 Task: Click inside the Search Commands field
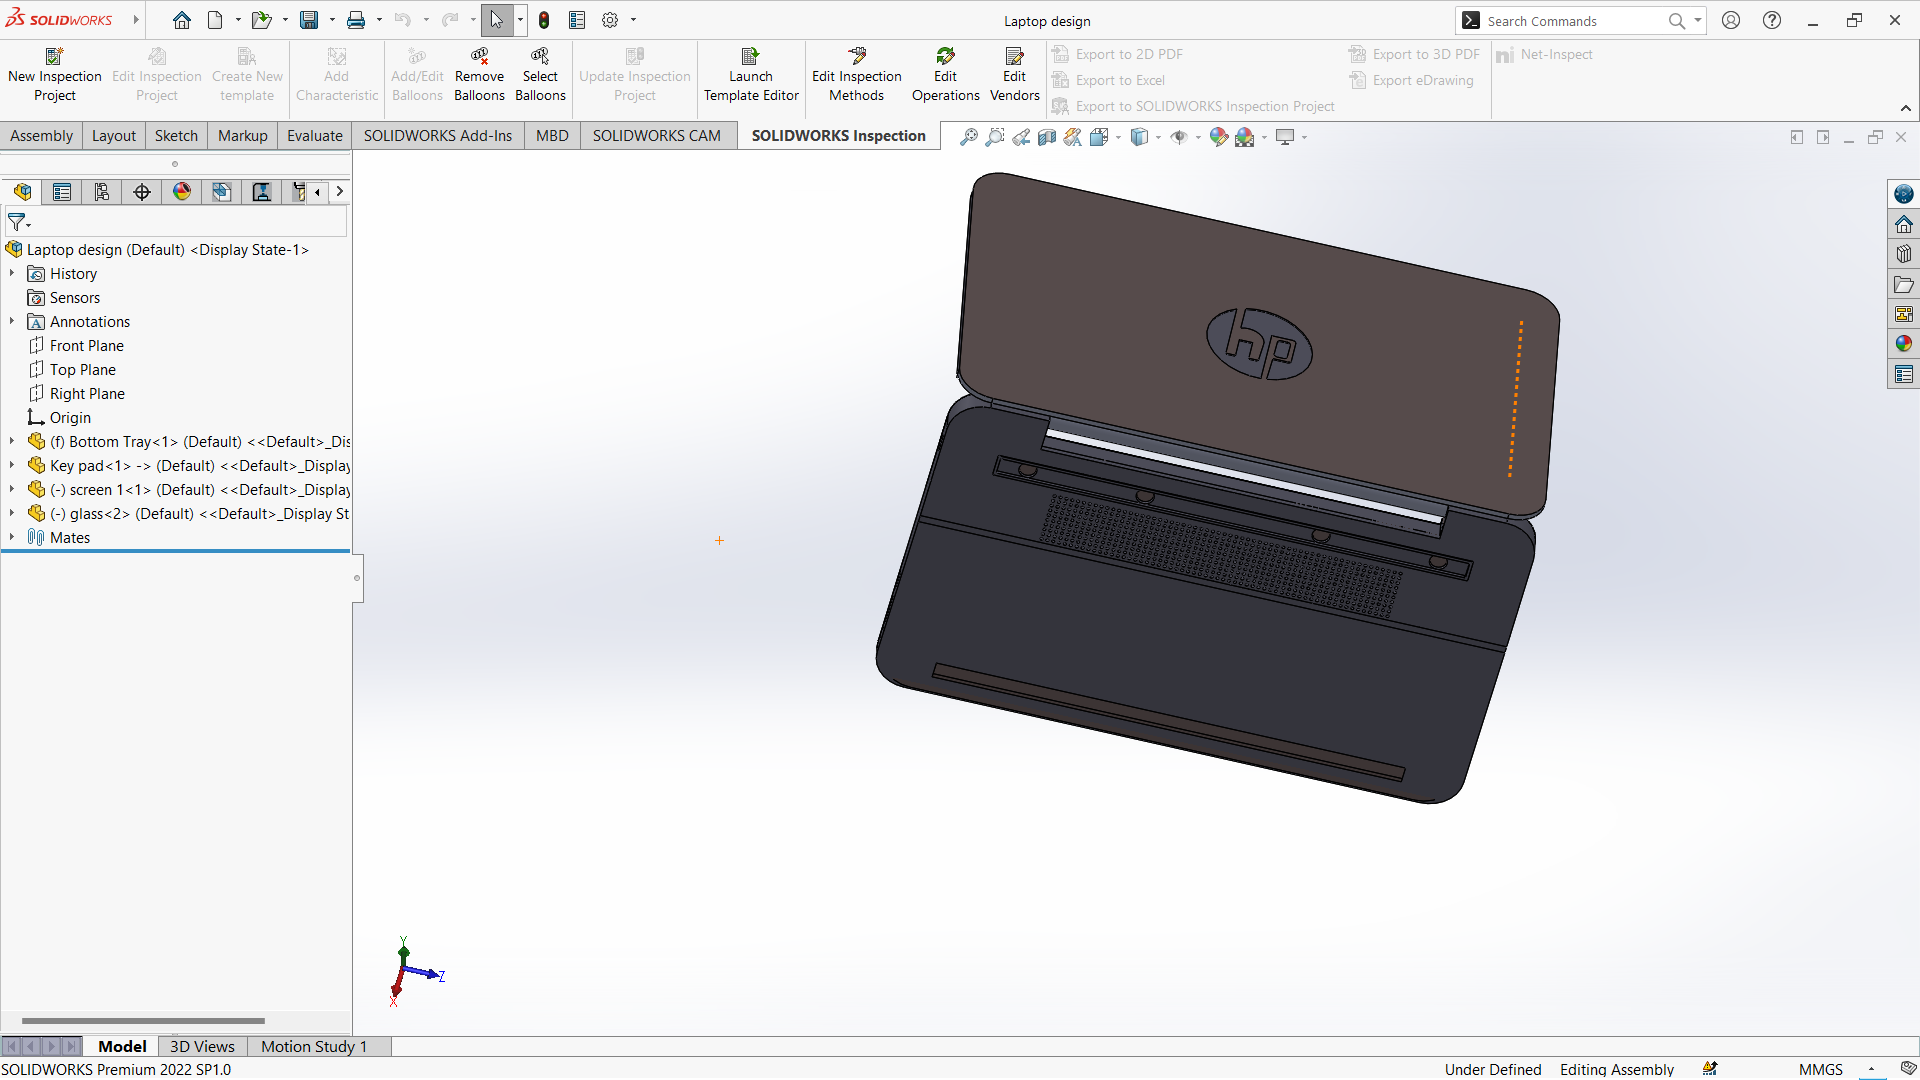tap(1575, 21)
